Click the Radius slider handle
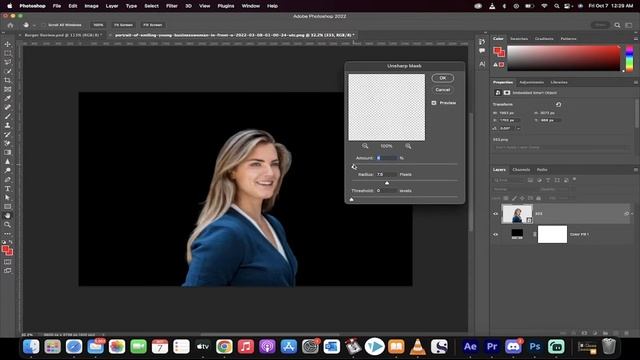The height and width of the screenshot is (360, 640). [387, 183]
